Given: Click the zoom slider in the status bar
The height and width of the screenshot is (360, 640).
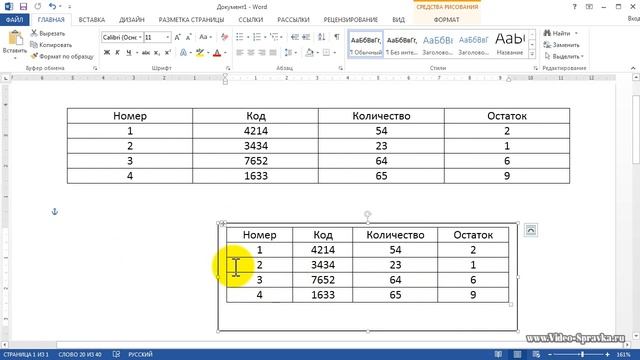Looking at the screenshot, I should [x=582, y=354].
